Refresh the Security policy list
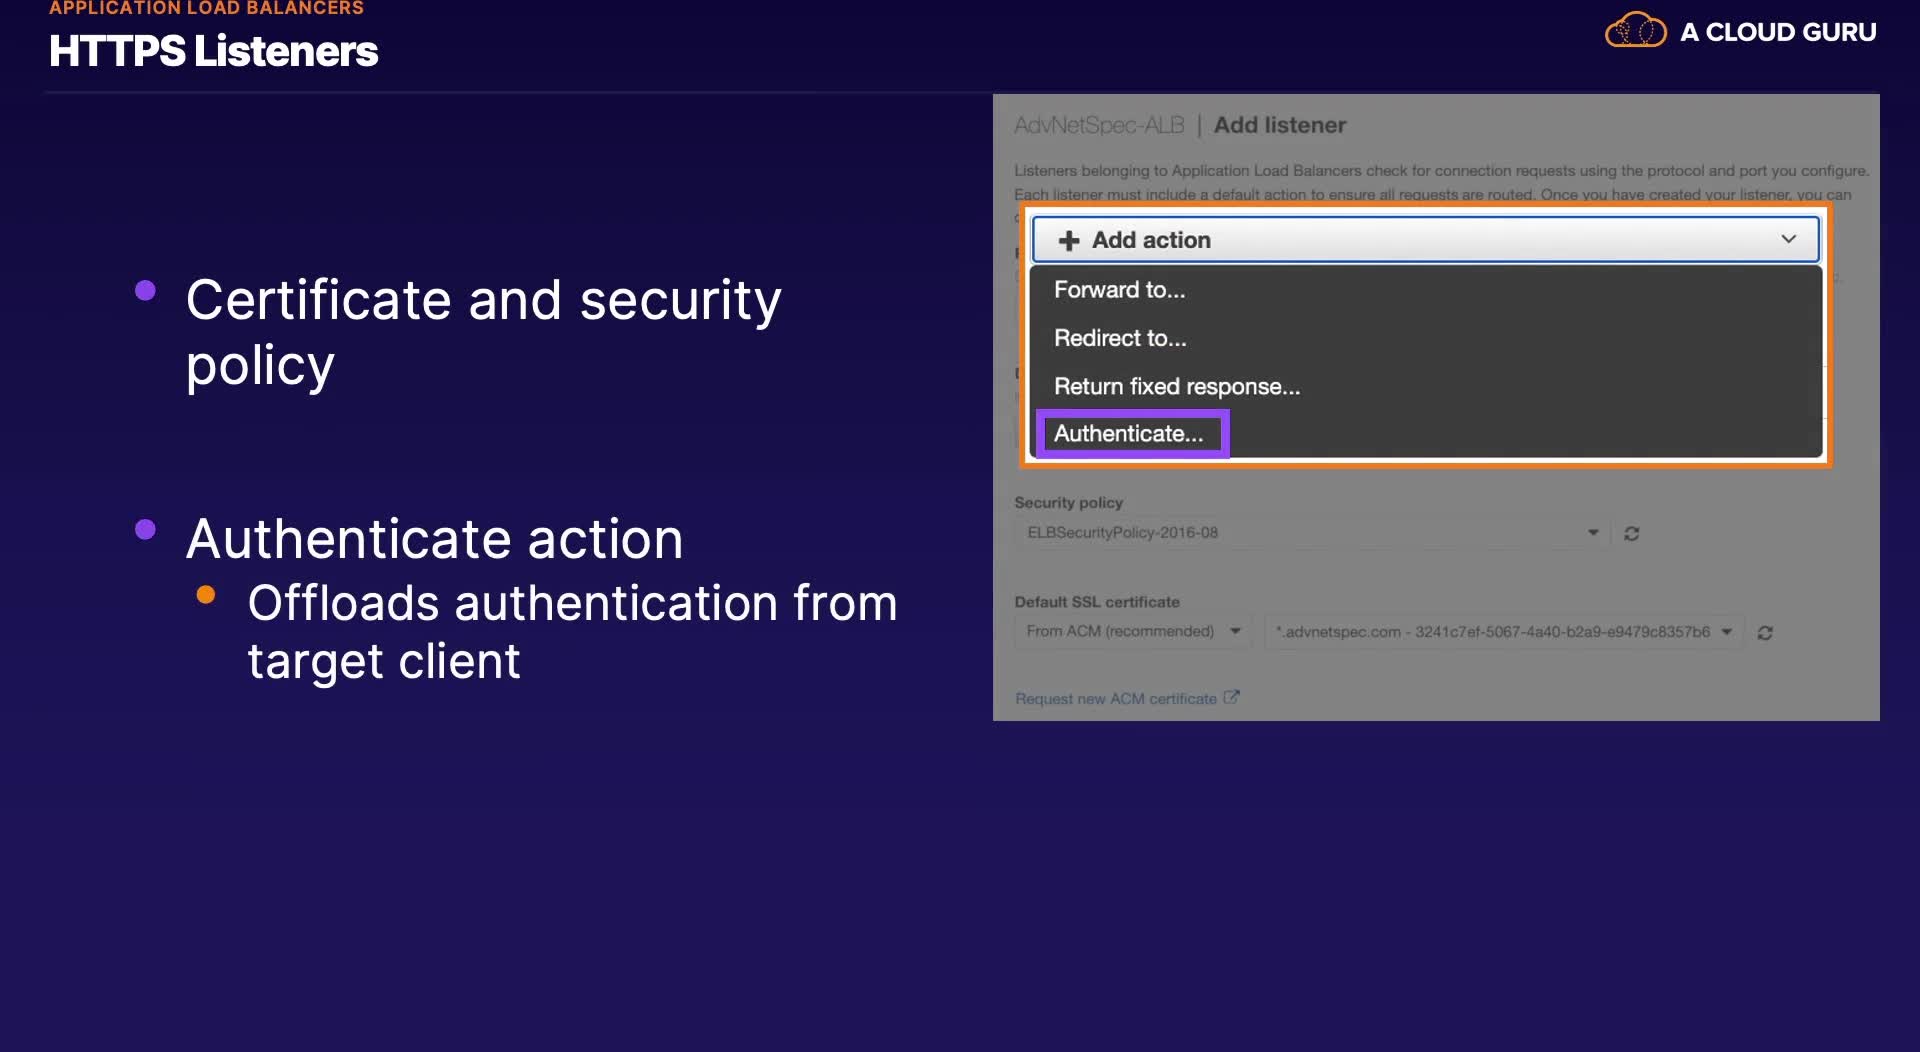This screenshot has width=1920, height=1052. pos(1631,534)
